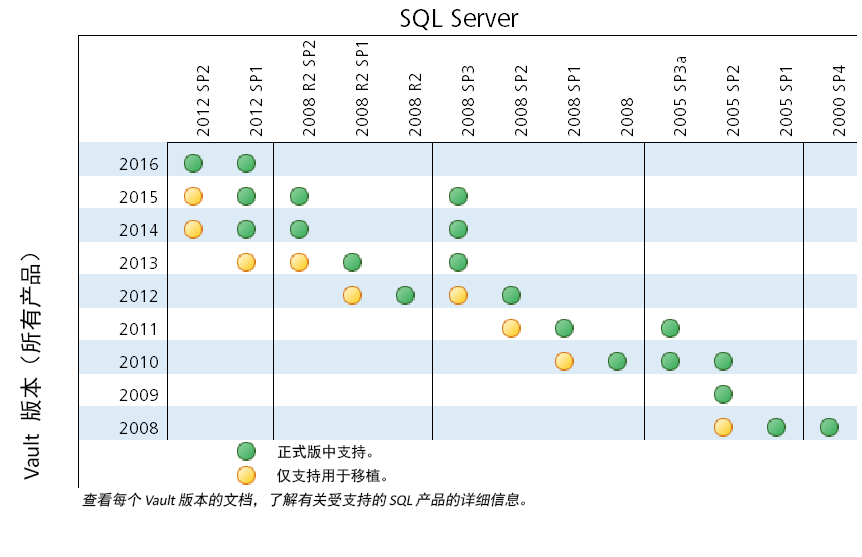The width and height of the screenshot is (862, 557).
Task: Click the 2013 row label
Action: pos(139,263)
